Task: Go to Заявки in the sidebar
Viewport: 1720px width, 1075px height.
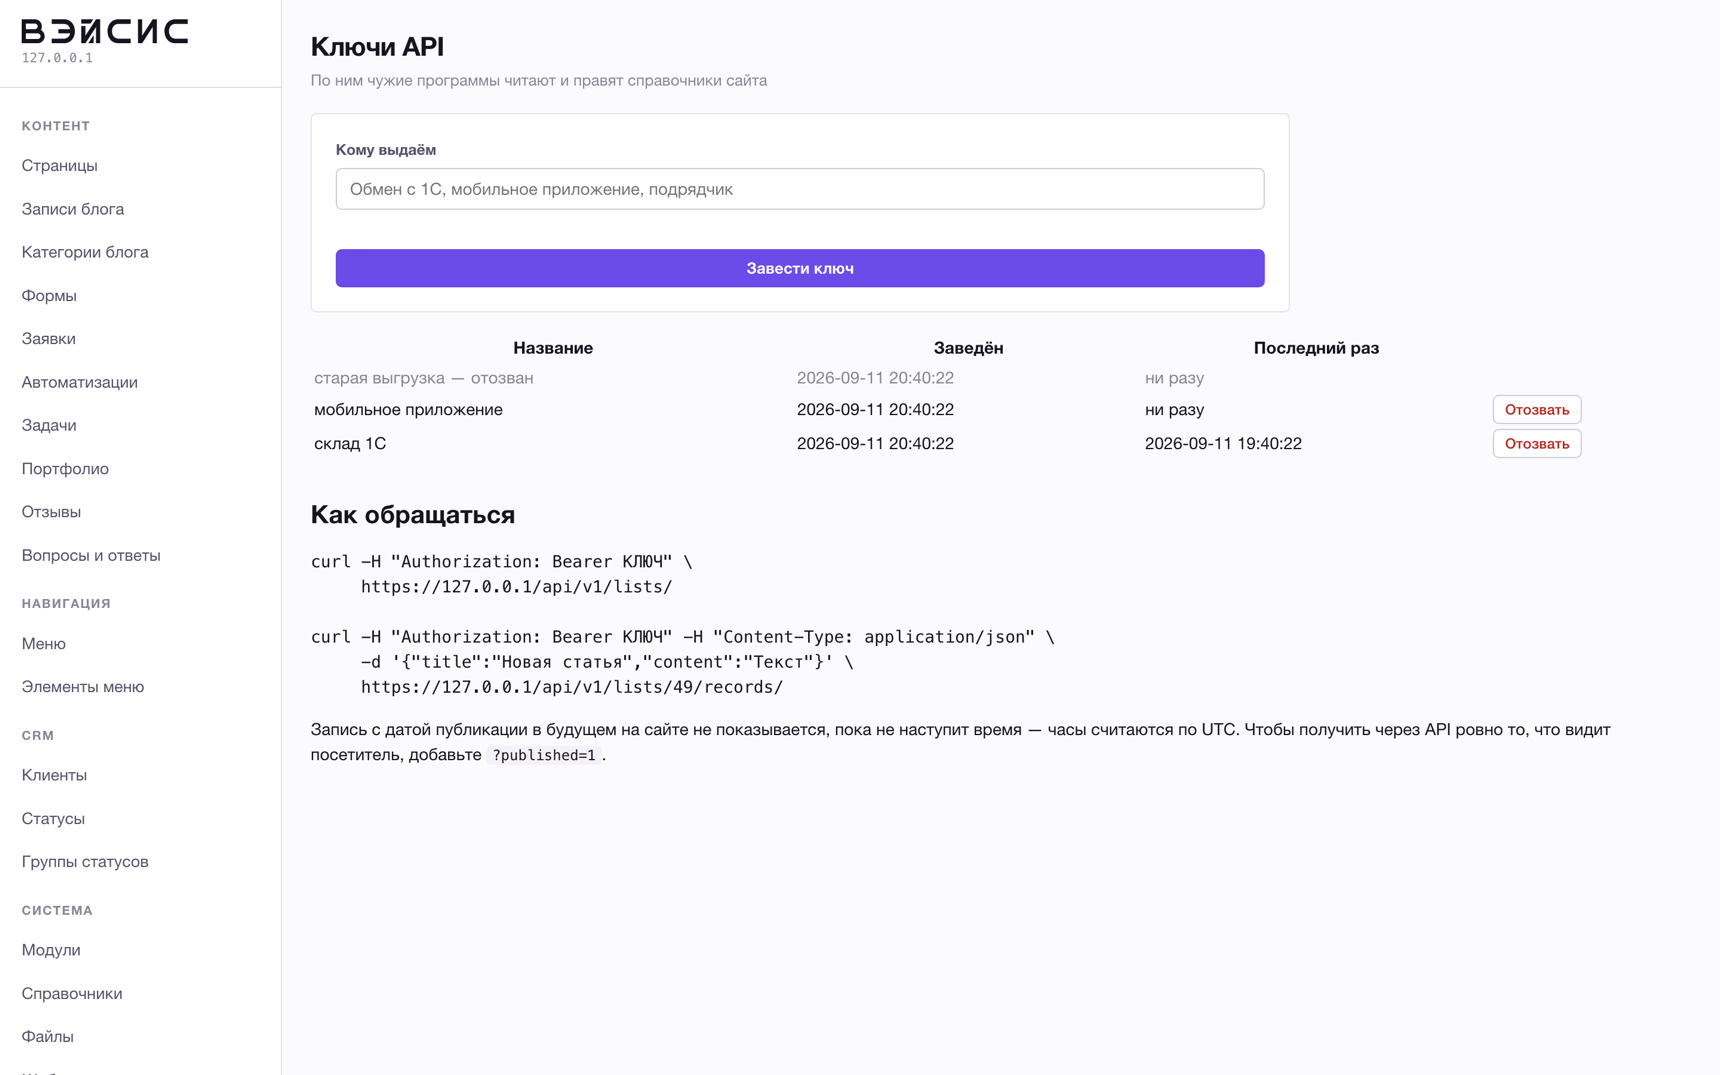Action: 49,338
